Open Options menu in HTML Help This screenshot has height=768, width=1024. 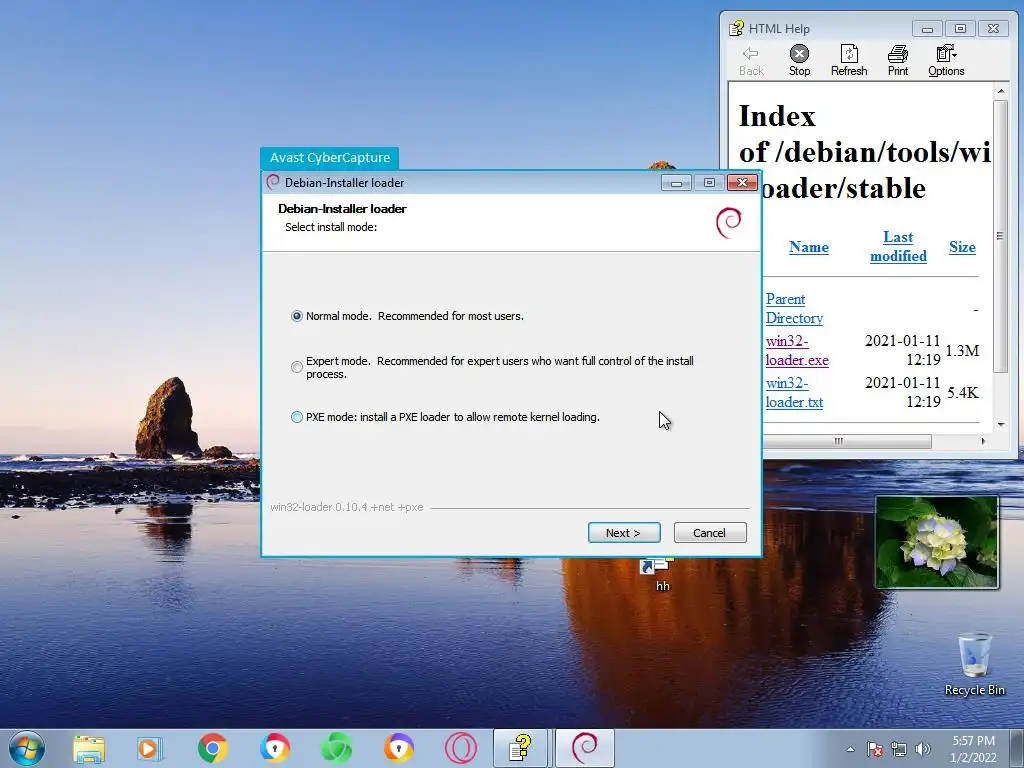(946, 61)
